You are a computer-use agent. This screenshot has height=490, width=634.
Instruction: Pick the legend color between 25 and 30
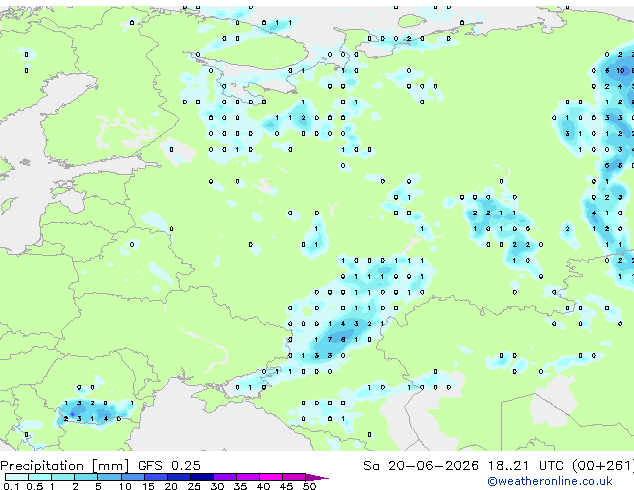click(201, 477)
